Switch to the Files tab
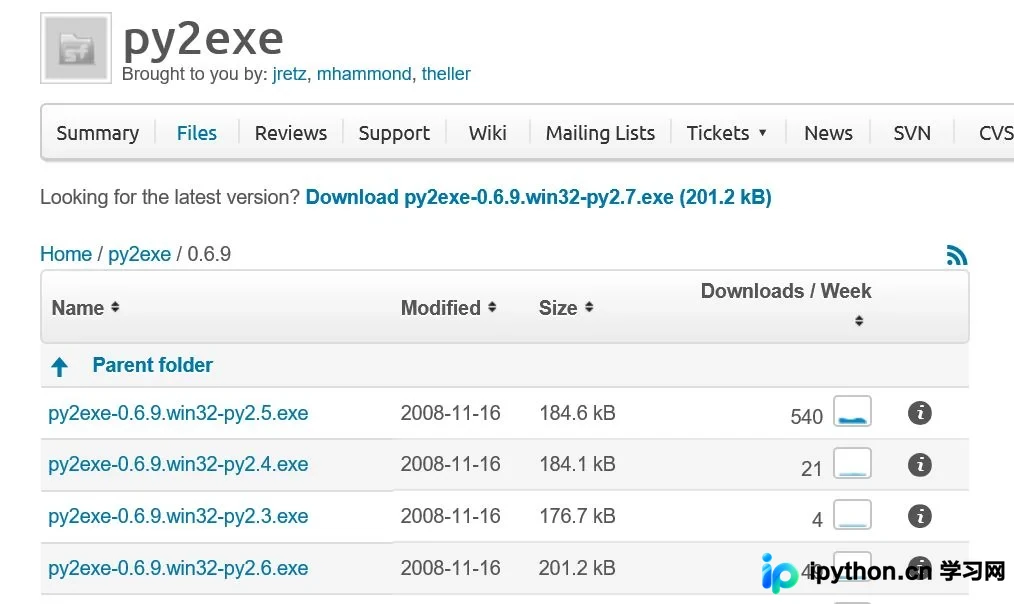The height and width of the screenshot is (604, 1014). coord(197,133)
